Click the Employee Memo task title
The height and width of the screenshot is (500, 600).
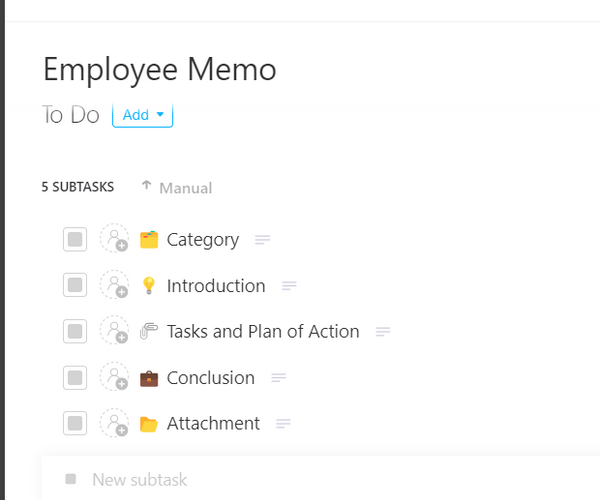point(160,69)
